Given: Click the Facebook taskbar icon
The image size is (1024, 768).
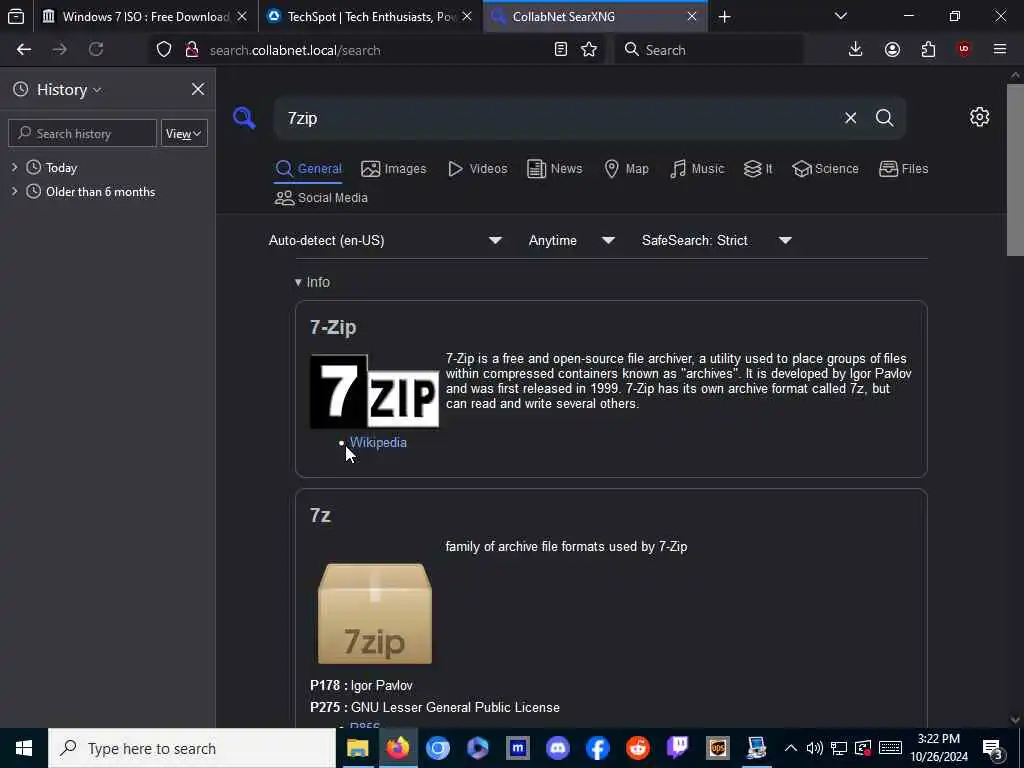Looking at the screenshot, I should (598, 748).
